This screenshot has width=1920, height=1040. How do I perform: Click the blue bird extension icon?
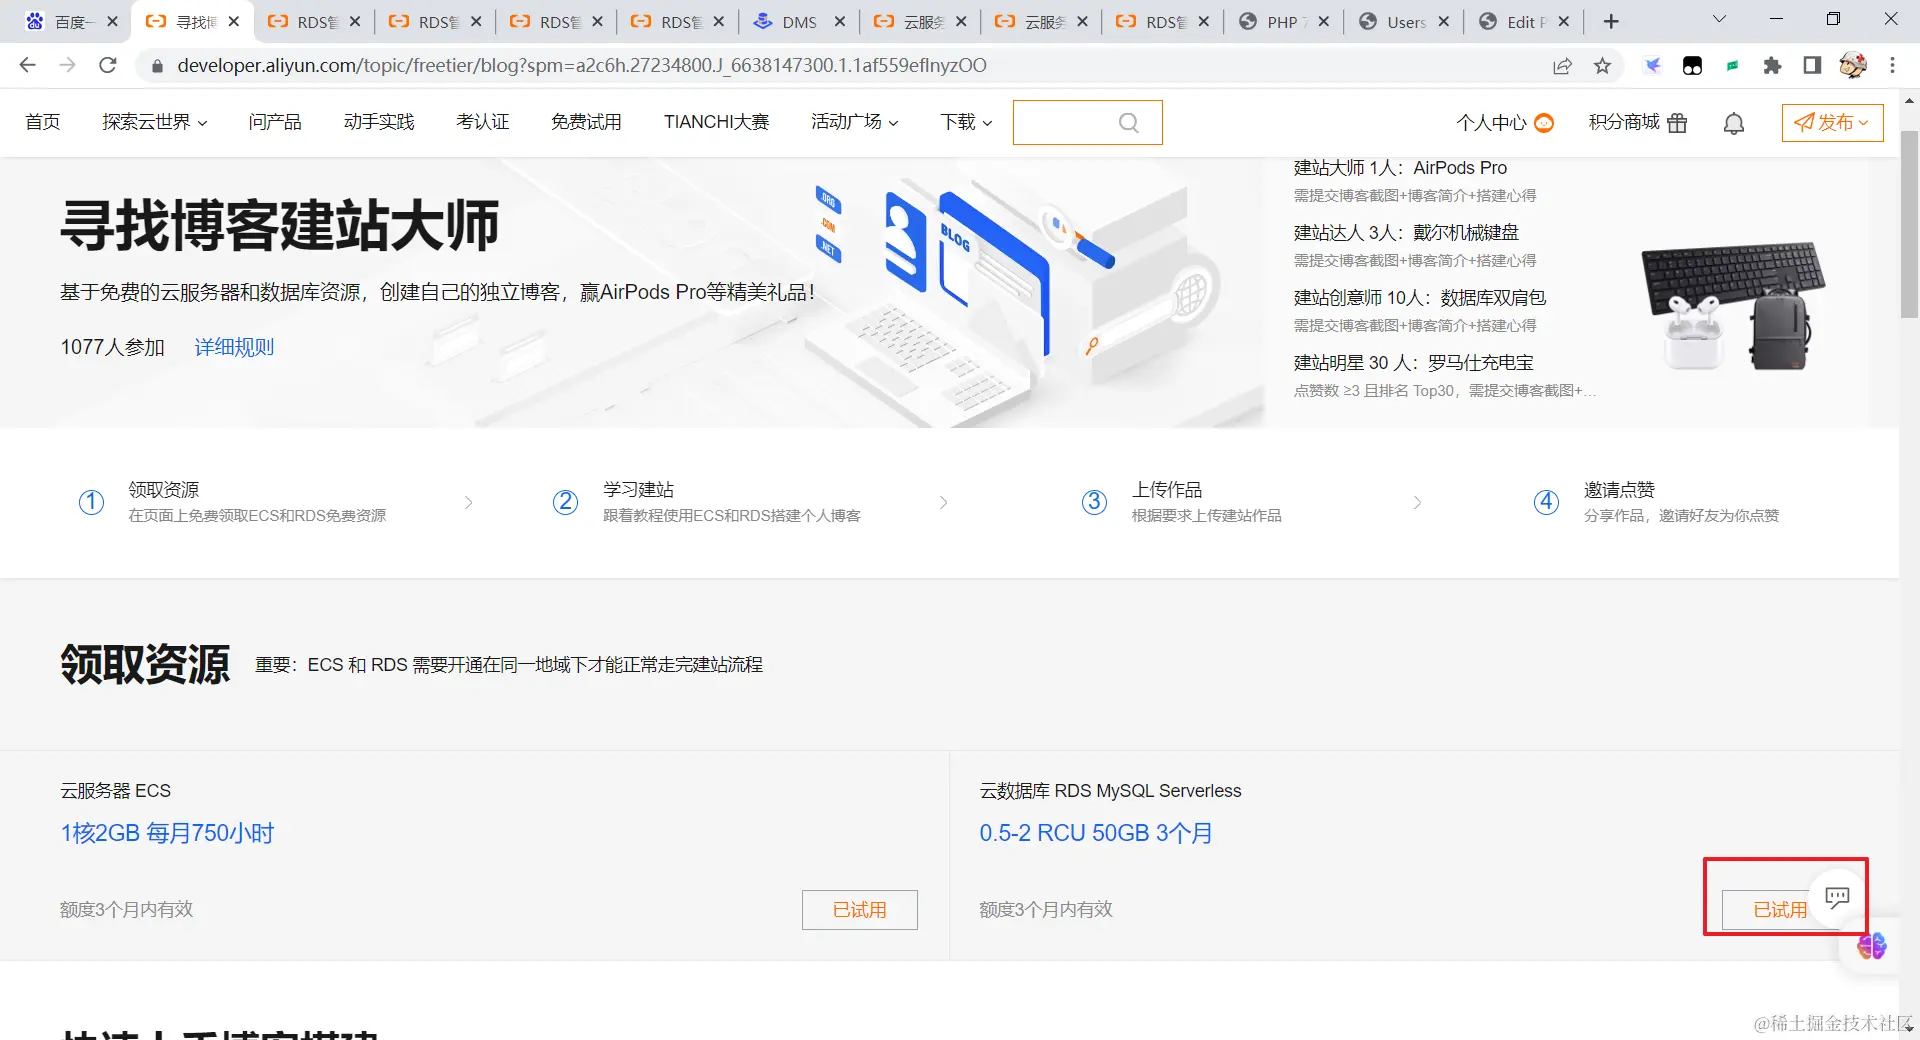coord(1652,66)
